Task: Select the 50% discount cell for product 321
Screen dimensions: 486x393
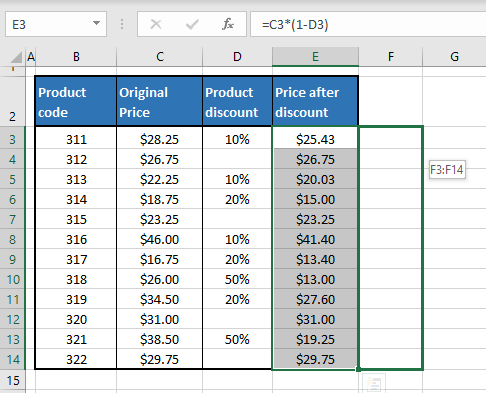Action: click(x=237, y=339)
